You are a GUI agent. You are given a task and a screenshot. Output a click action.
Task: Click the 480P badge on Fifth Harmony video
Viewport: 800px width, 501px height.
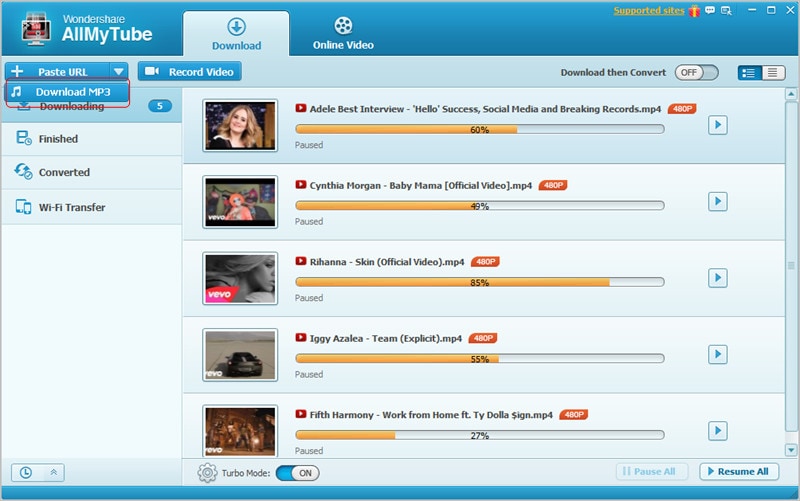click(573, 415)
